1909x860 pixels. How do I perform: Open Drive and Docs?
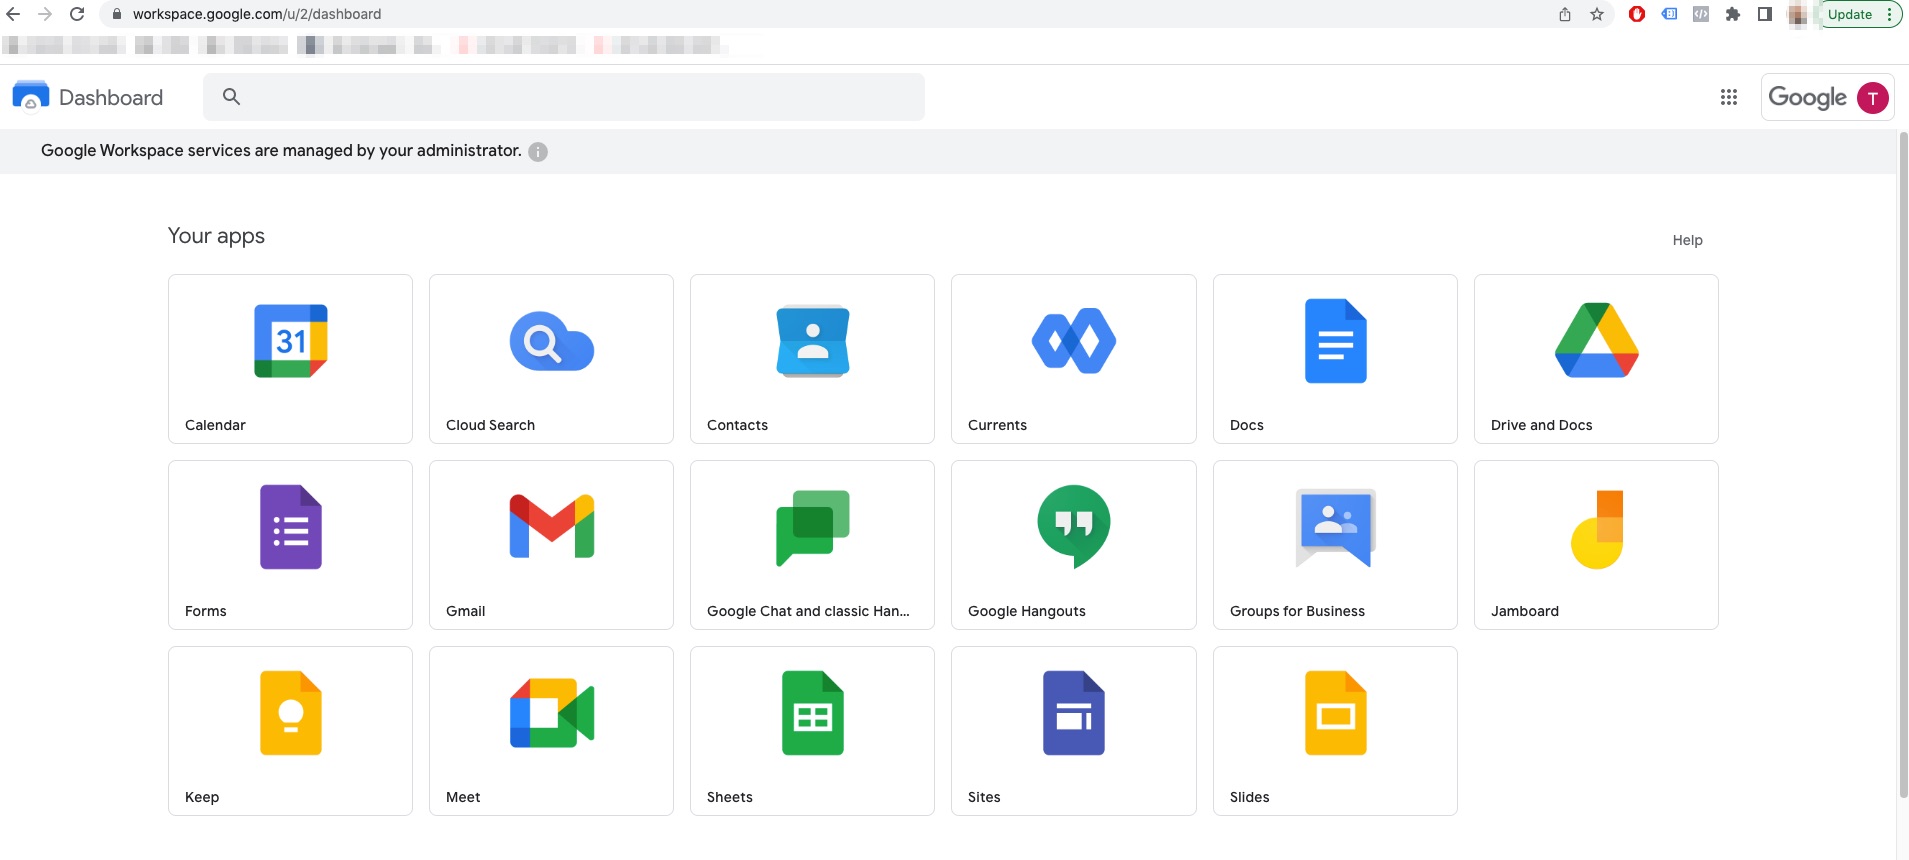click(x=1596, y=342)
